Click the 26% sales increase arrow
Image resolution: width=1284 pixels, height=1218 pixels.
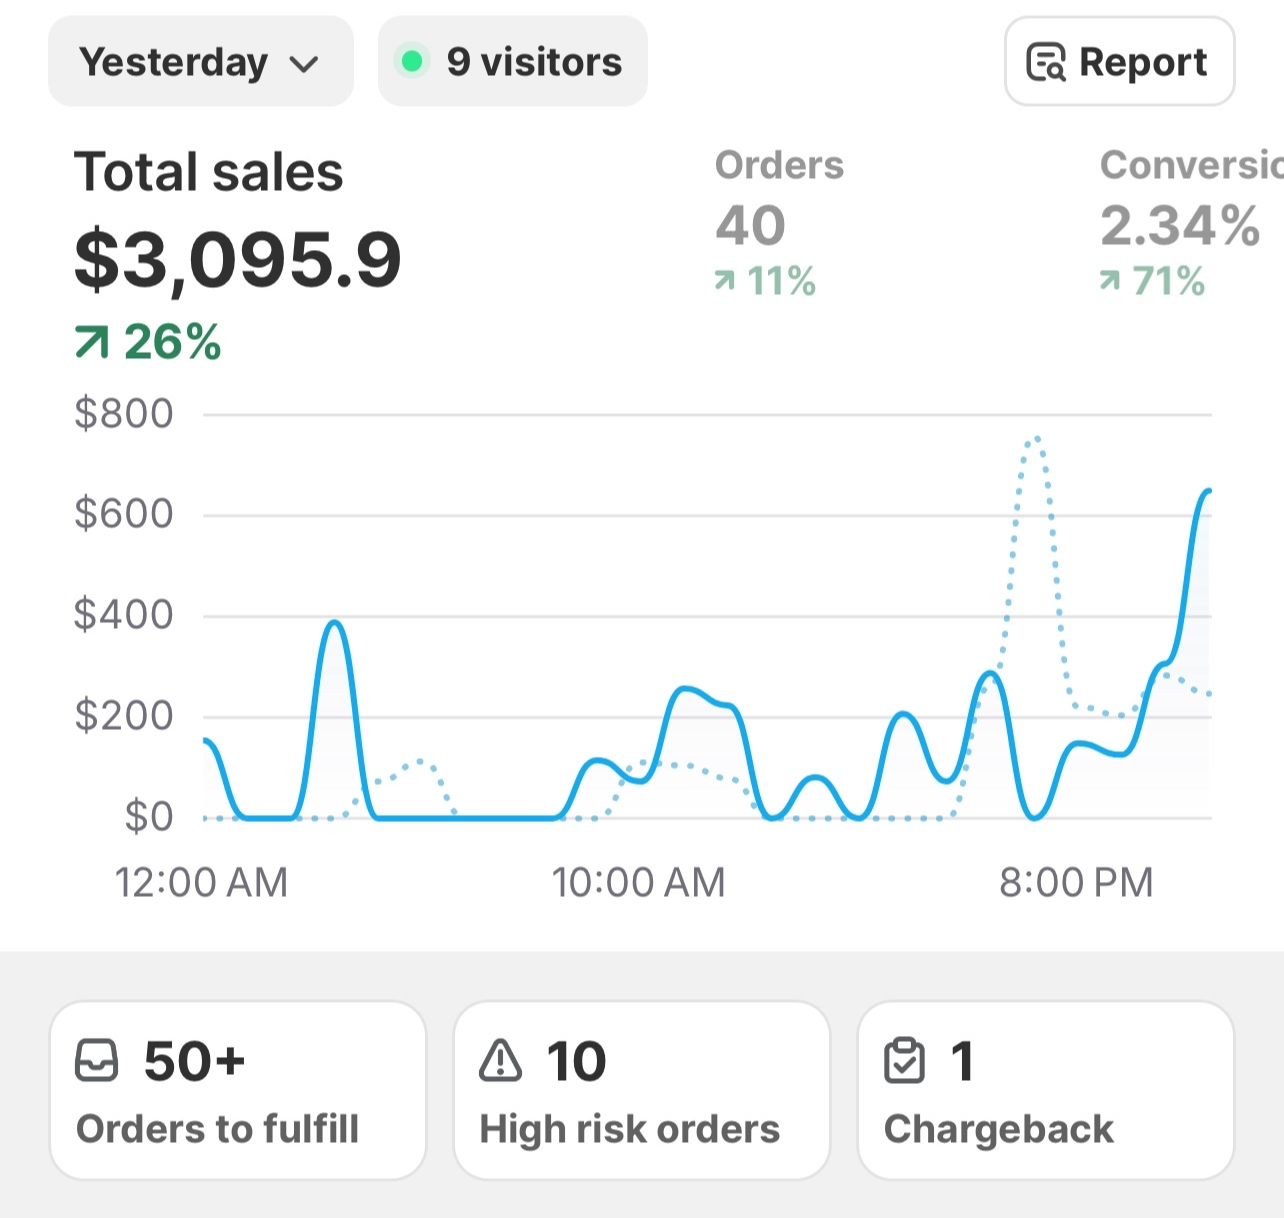[91, 343]
